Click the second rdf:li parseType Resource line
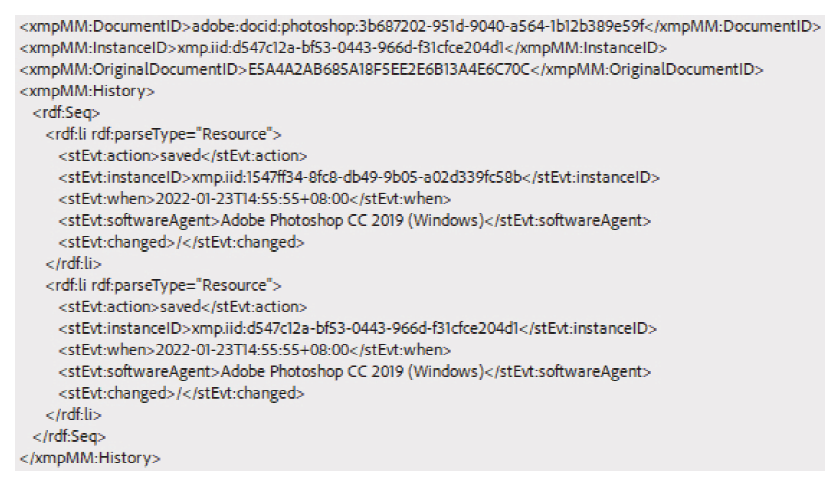Screen dimensions: 839x479 (164, 285)
